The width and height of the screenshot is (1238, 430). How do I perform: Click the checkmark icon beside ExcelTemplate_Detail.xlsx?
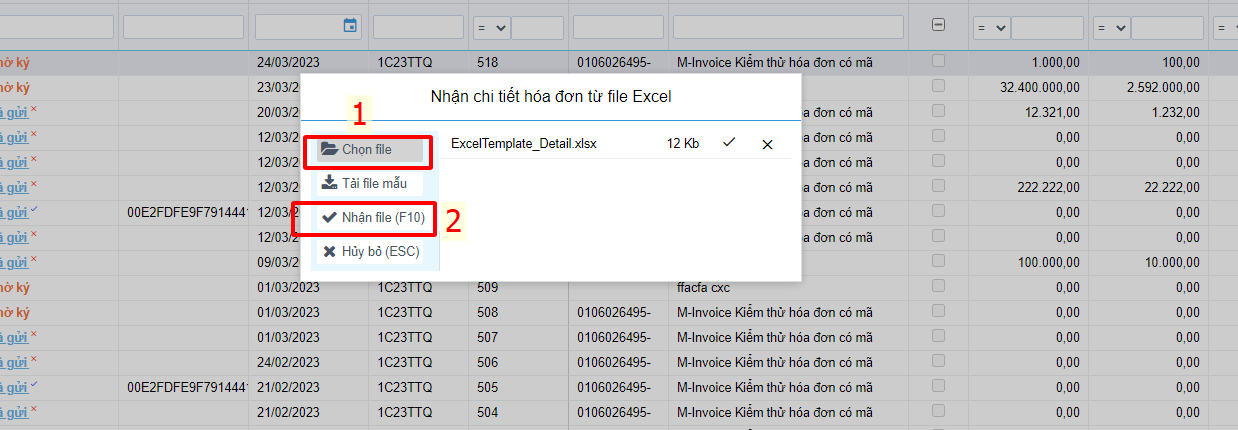[729, 143]
